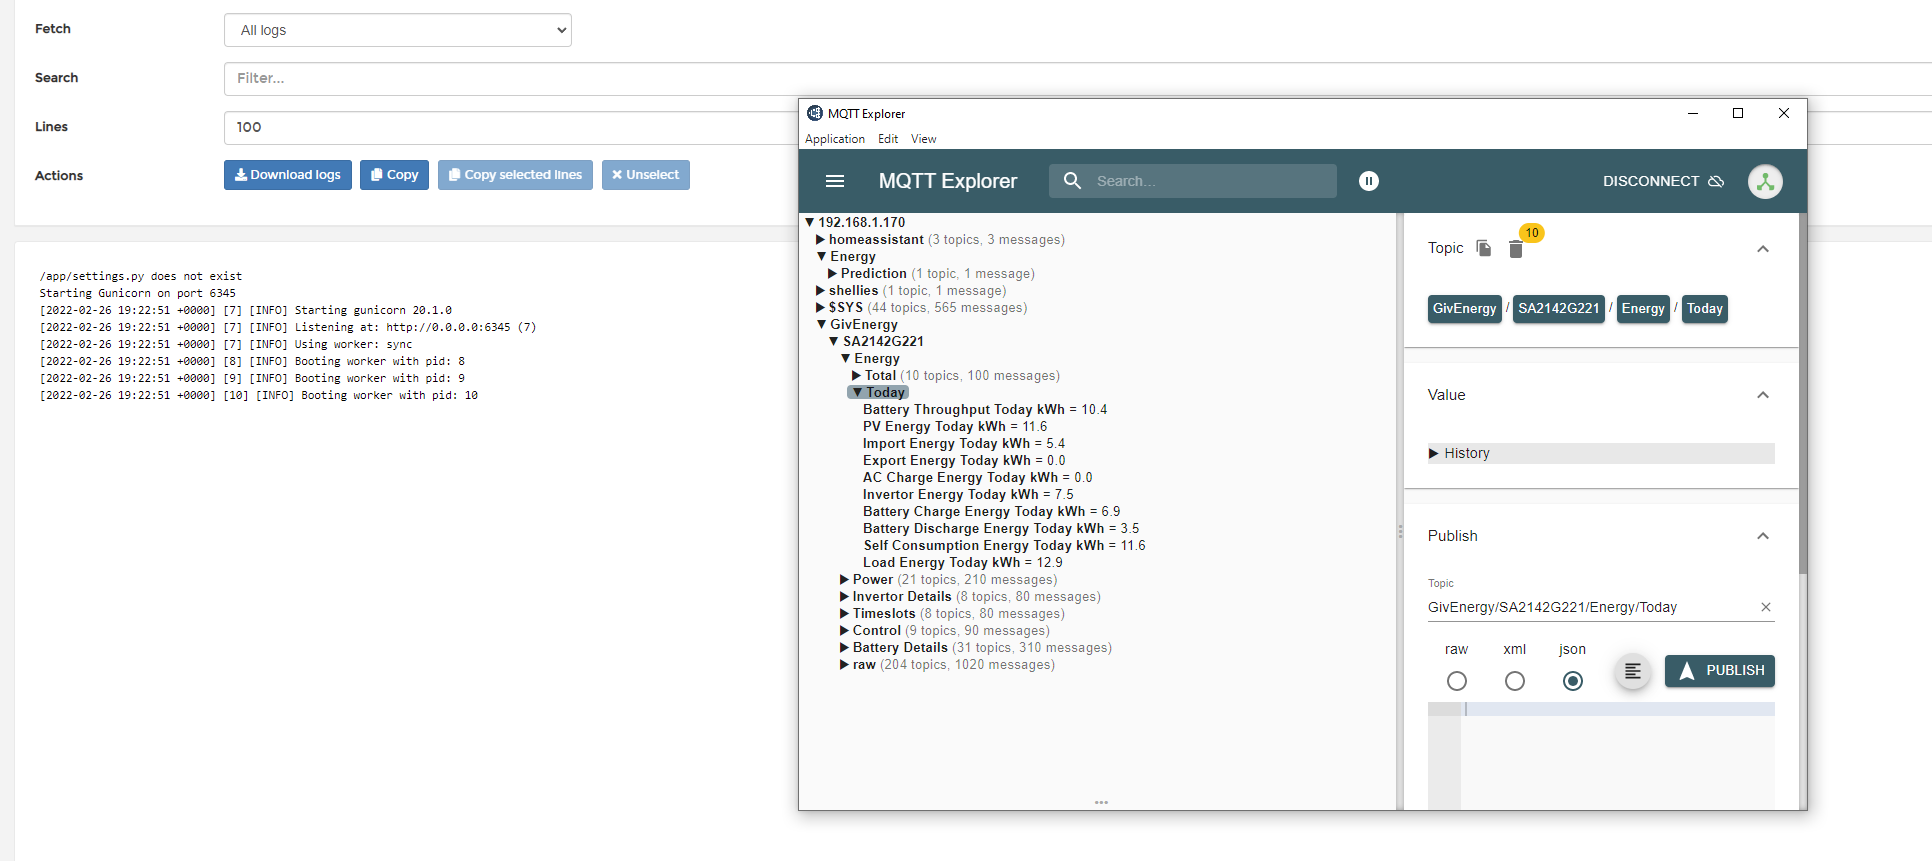Screen dimensions: 1932x861
Task: Click the format JSON align icon
Action: tap(1633, 671)
